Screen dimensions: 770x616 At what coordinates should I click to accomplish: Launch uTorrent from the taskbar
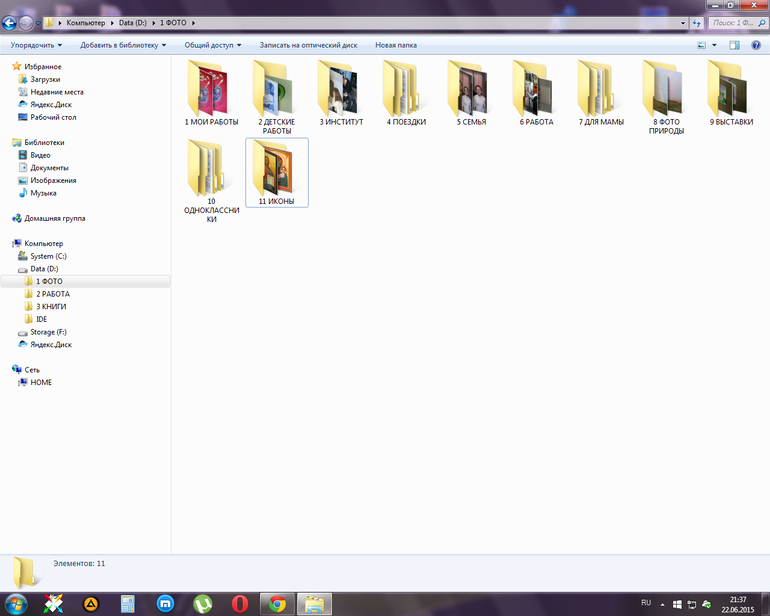pyautogui.click(x=203, y=603)
